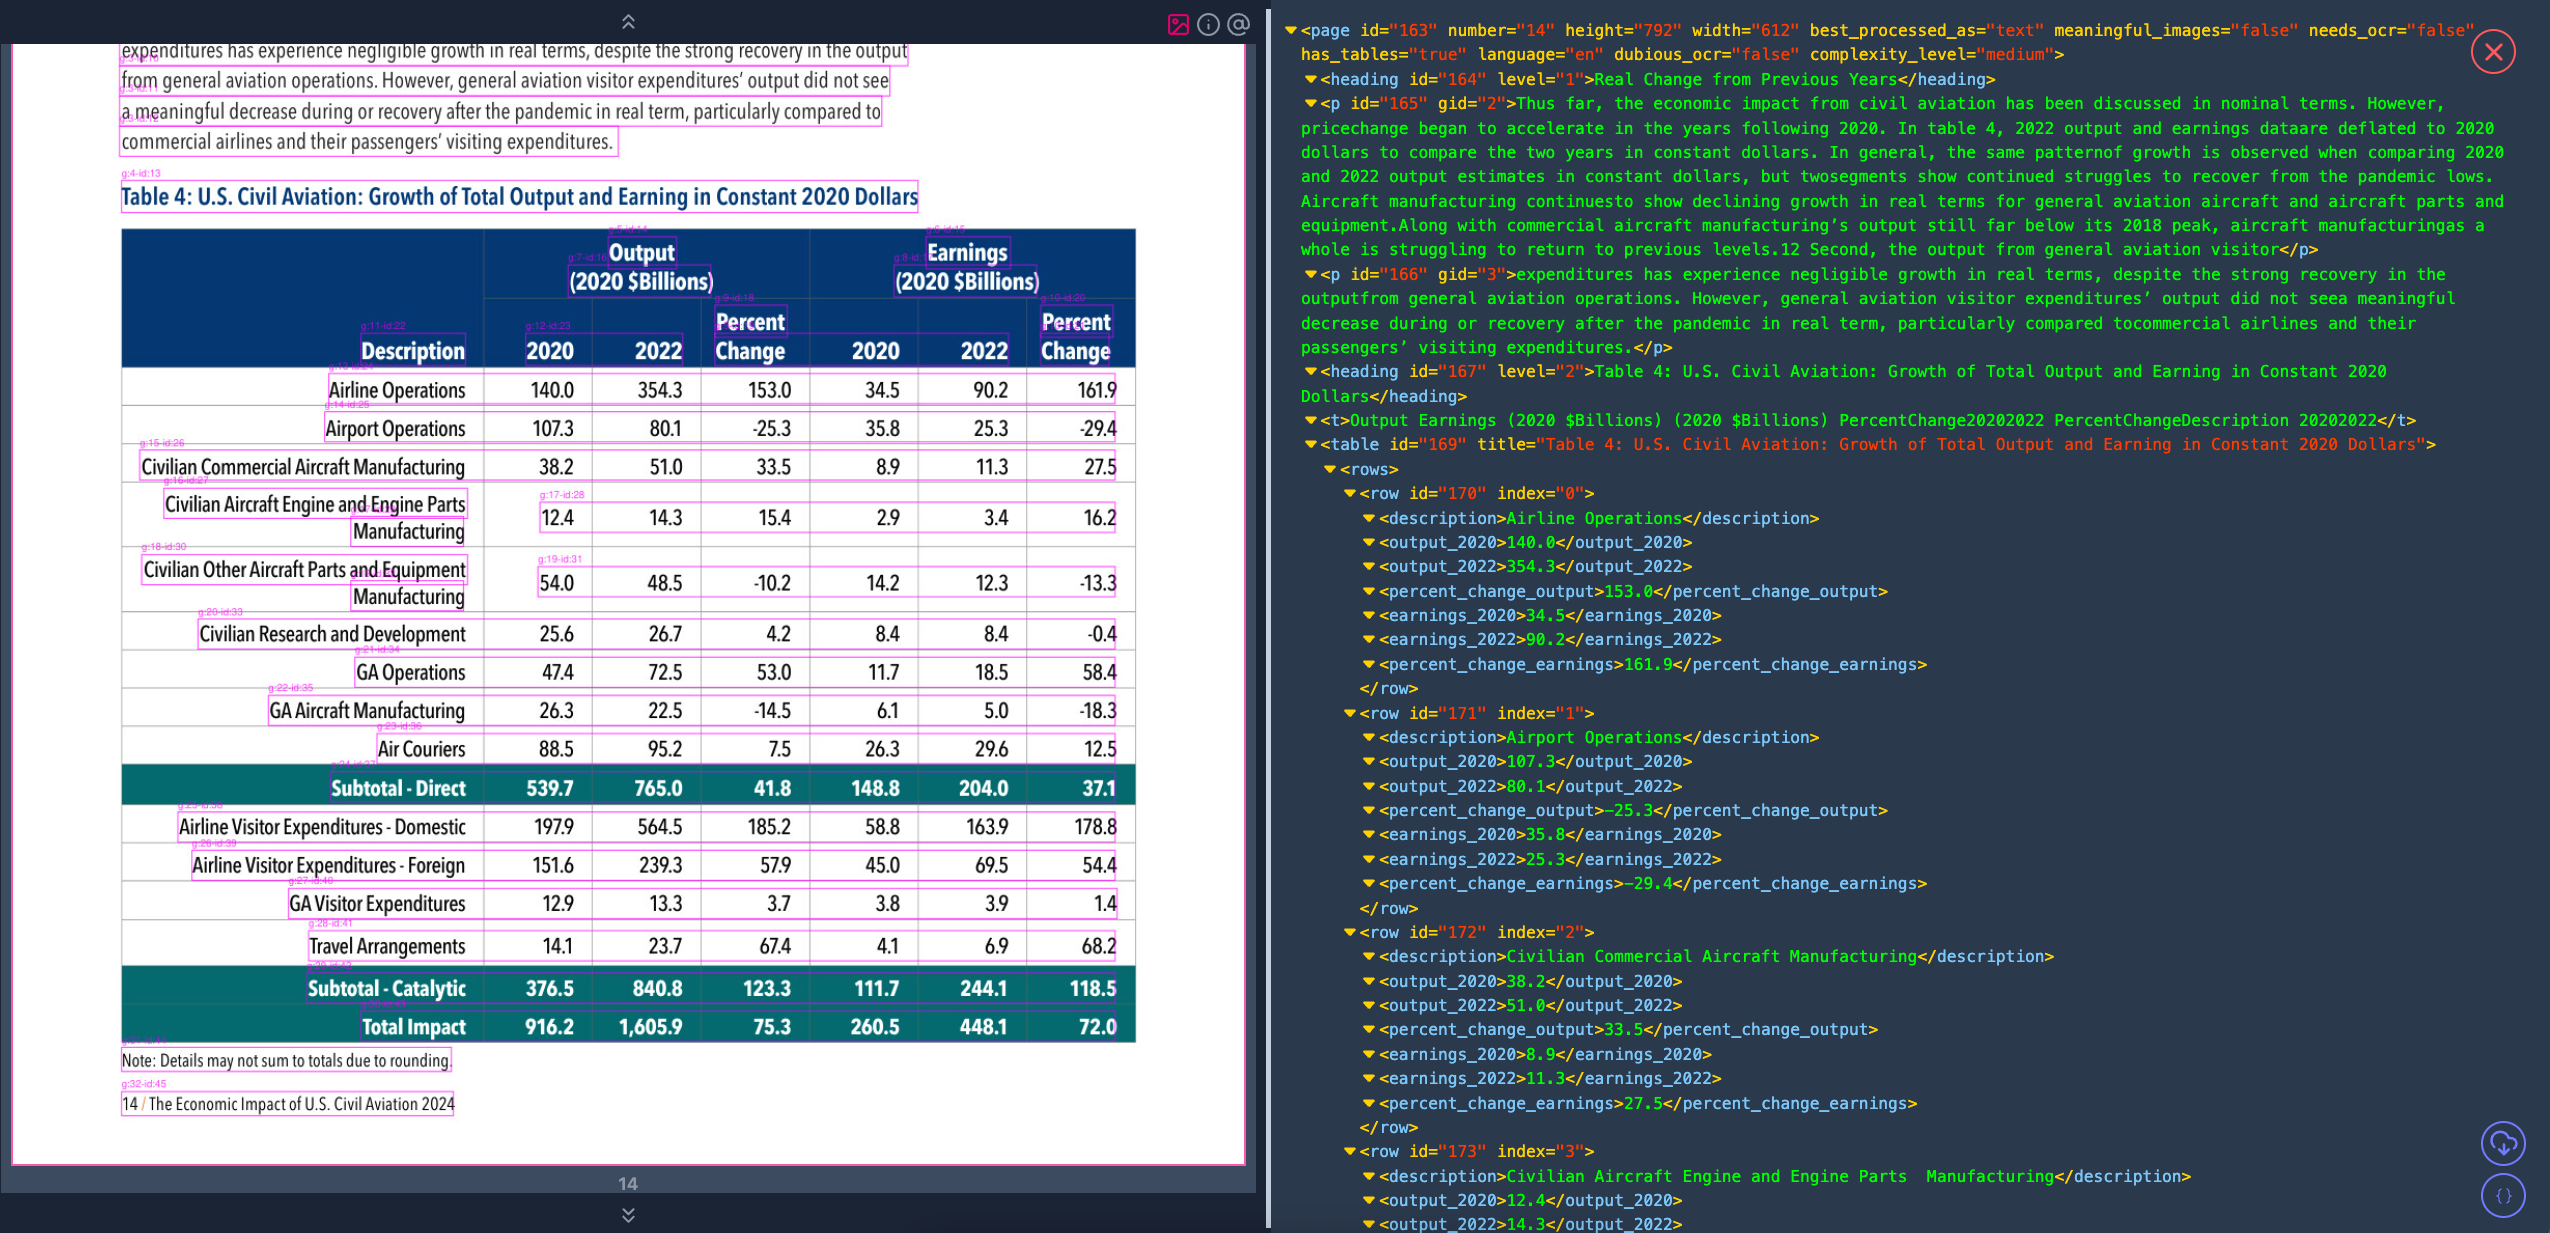The width and height of the screenshot is (2550, 1233).
Task: Click the Description column header
Action: (x=412, y=351)
